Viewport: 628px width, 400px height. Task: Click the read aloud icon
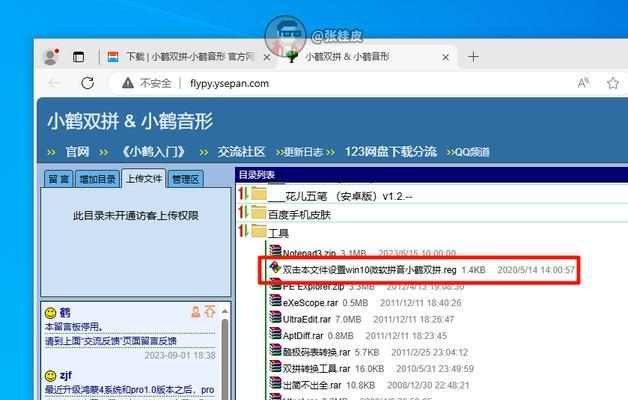coord(583,83)
